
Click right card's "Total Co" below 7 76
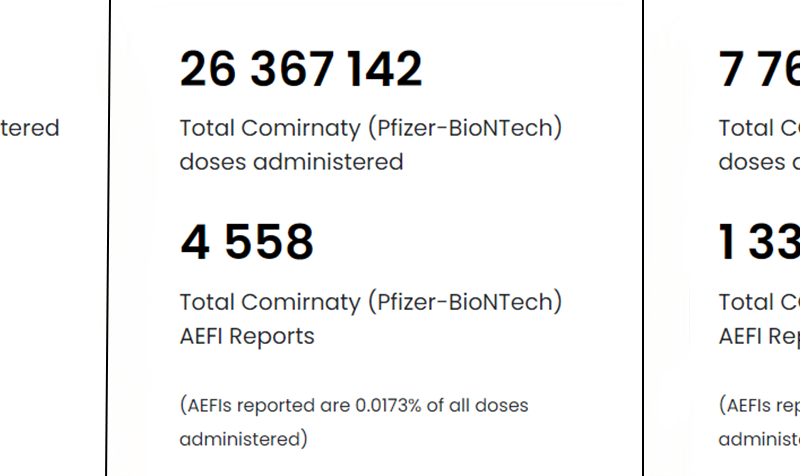coord(760,129)
